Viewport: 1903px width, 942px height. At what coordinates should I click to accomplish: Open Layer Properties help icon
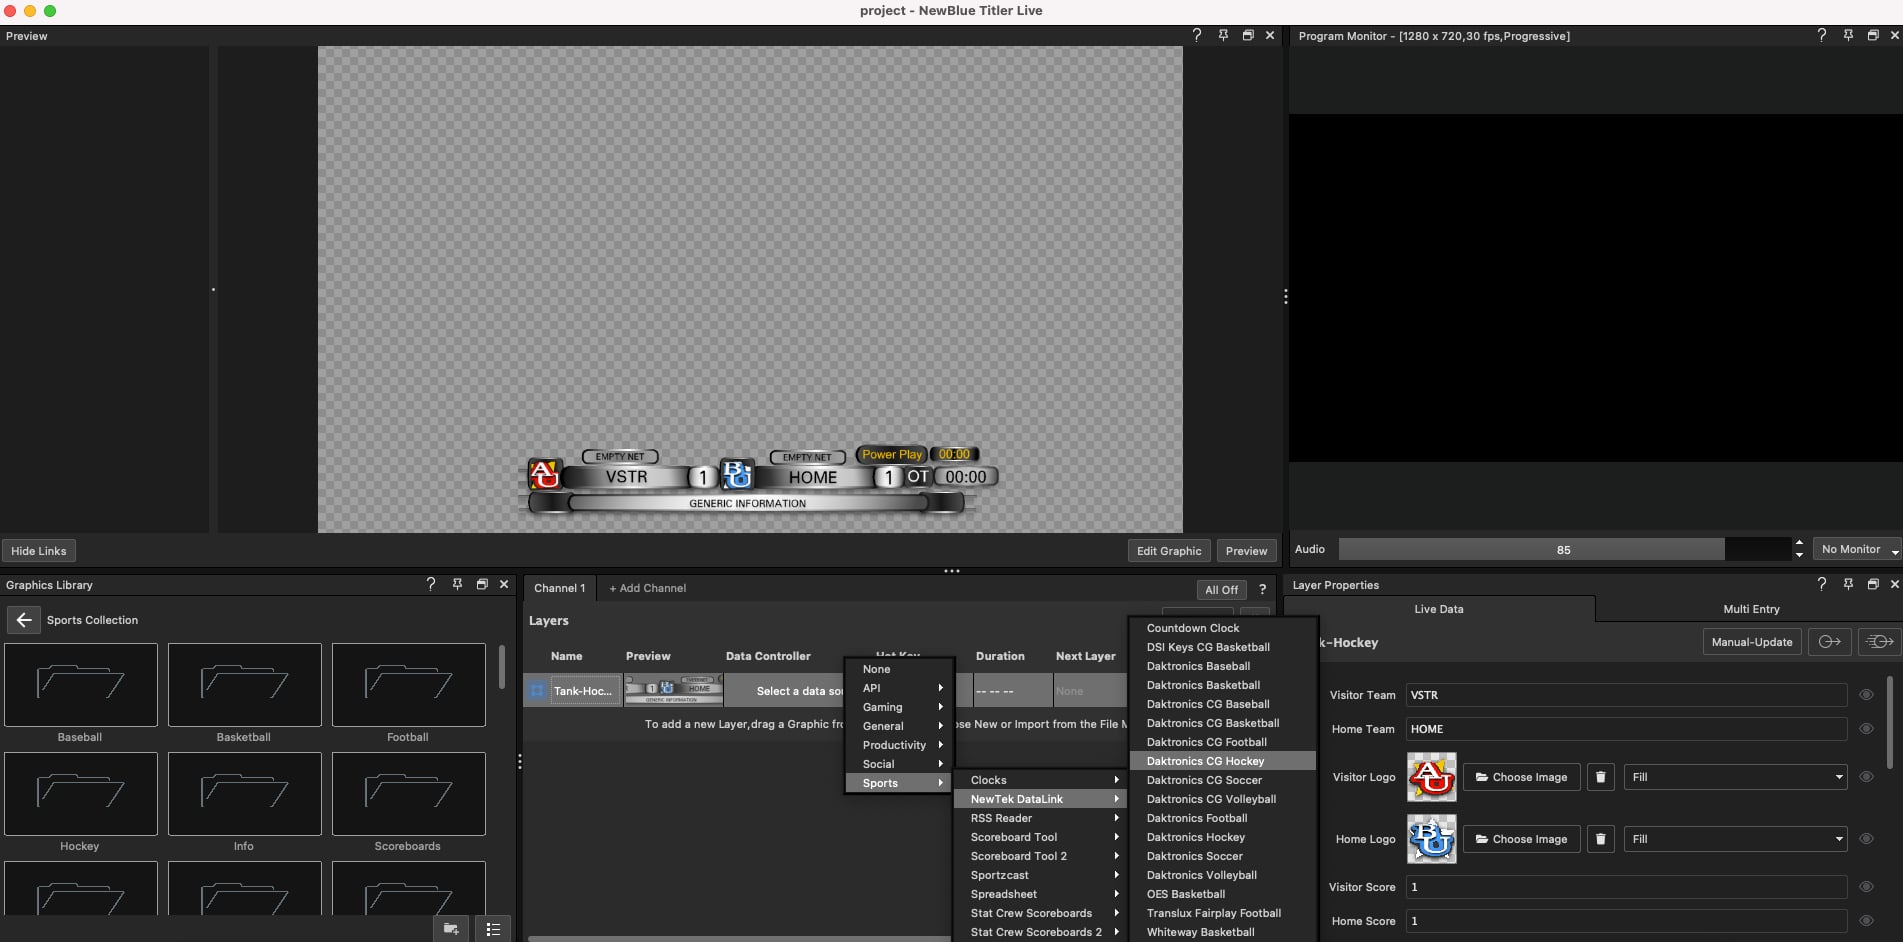1821,584
